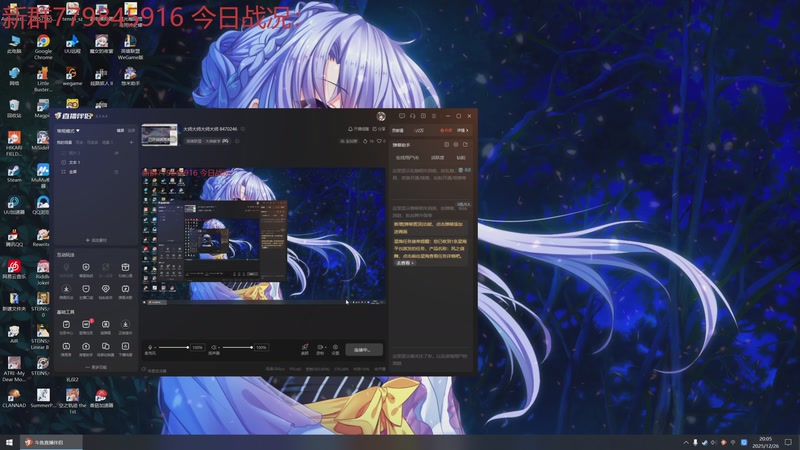Click the 分享 share button
This screenshot has height=450, width=800.
click(379, 129)
